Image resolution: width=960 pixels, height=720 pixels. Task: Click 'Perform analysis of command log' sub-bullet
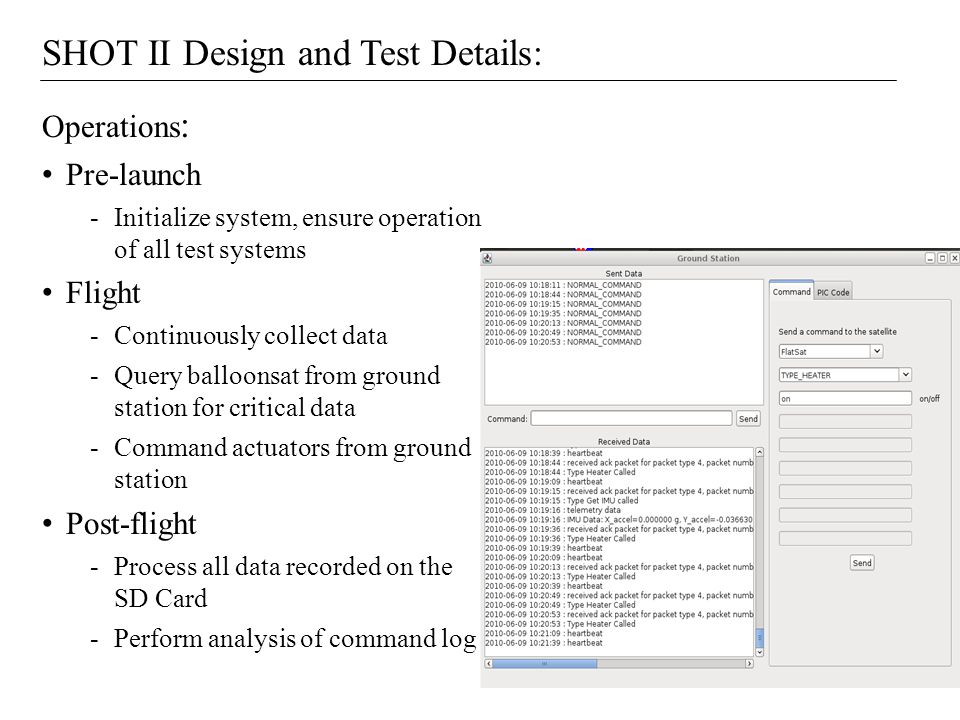[295, 639]
